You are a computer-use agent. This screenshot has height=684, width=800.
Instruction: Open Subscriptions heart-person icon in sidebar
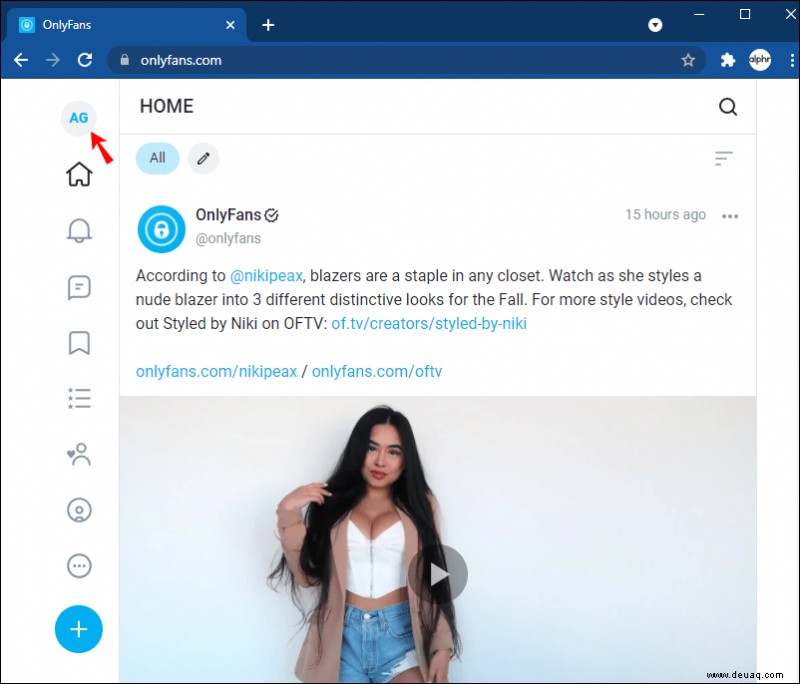pyautogui.click(x=79, y=454)
